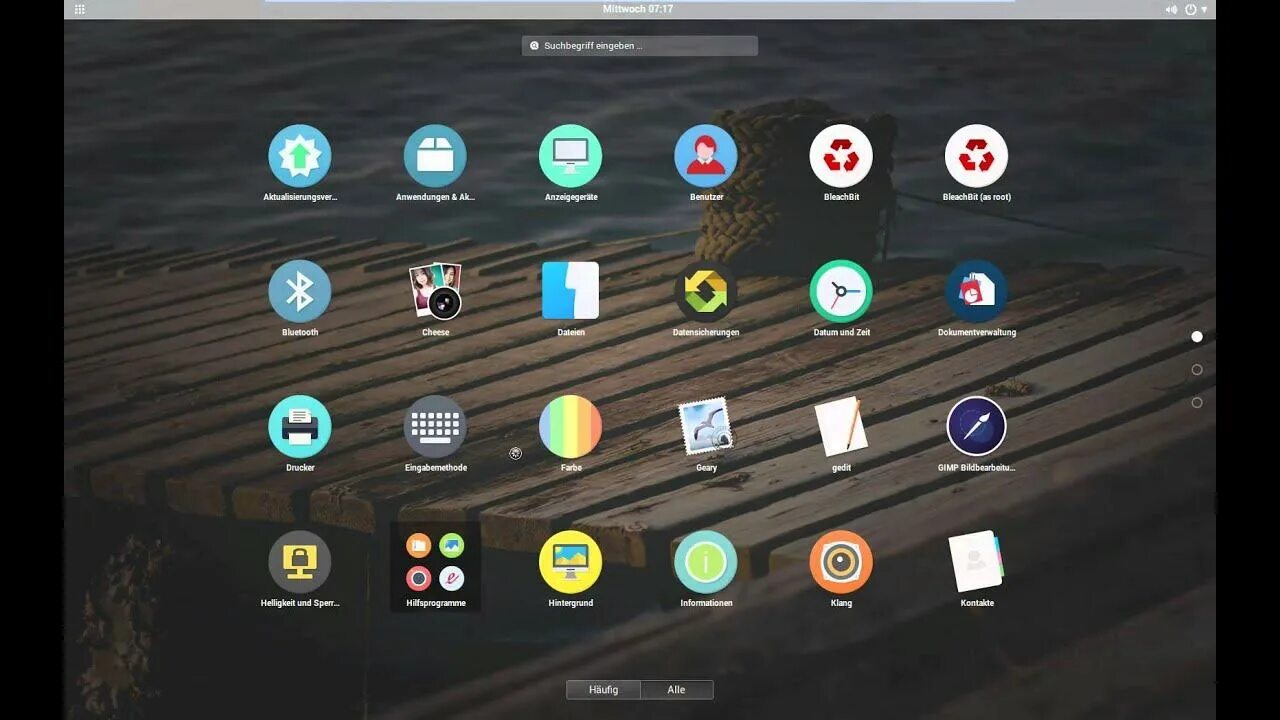Start the Cheese webcam application
Viewport: 1280px width, 720px height.
[x=435, y=290]
